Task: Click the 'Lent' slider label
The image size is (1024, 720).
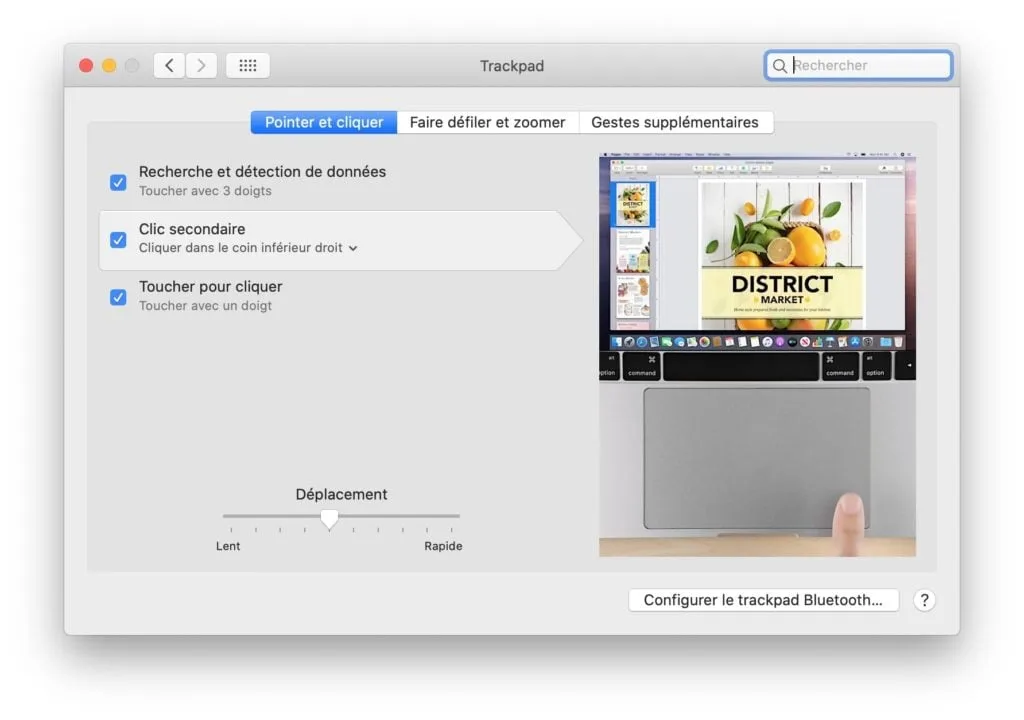Action: 228,546
